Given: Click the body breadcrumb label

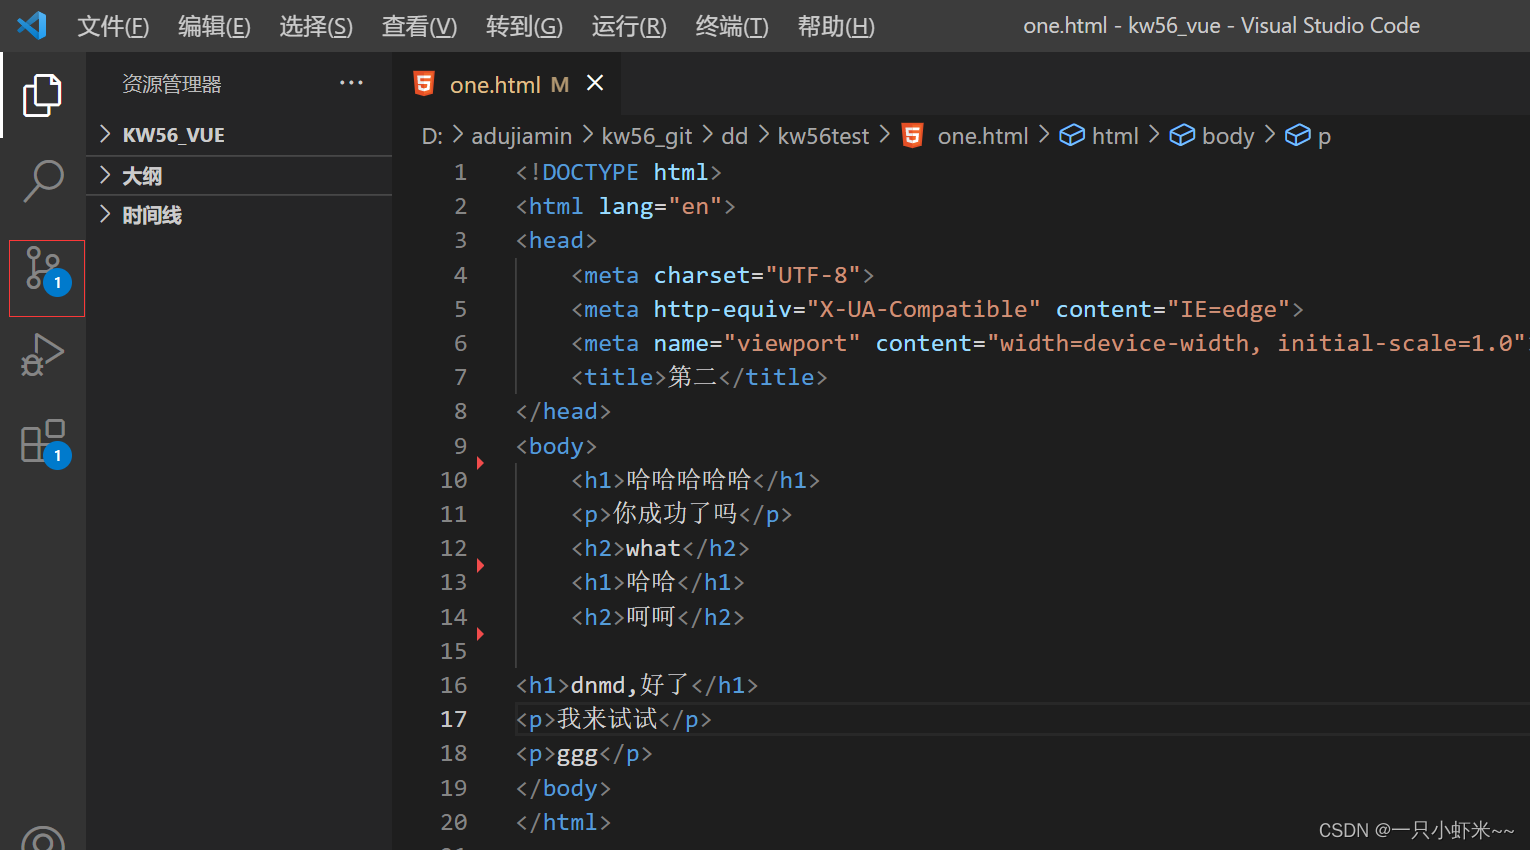Looking at the screenshot, I should 1228,136.
